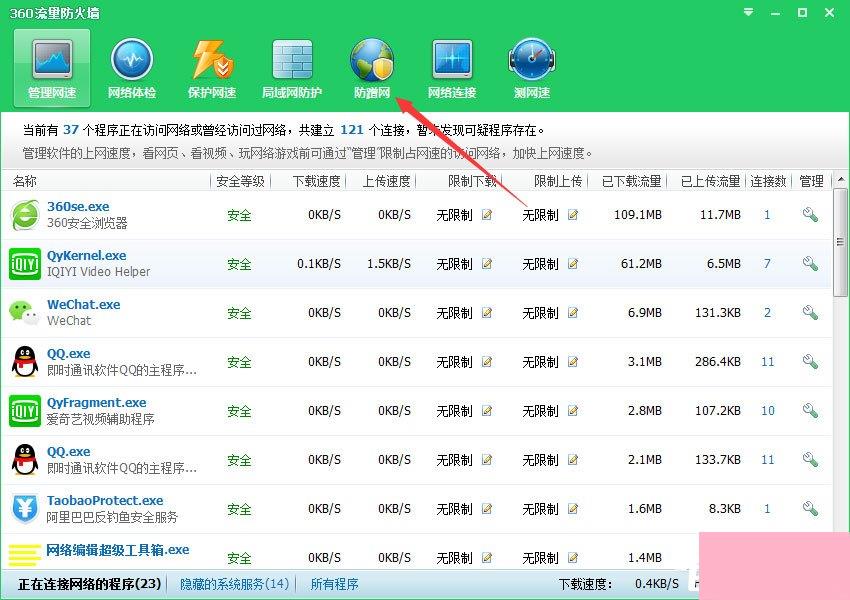Click connection count 2 for WeChat.exe
This screenshot has height=600, width=850.
click(x=767, y=313)
